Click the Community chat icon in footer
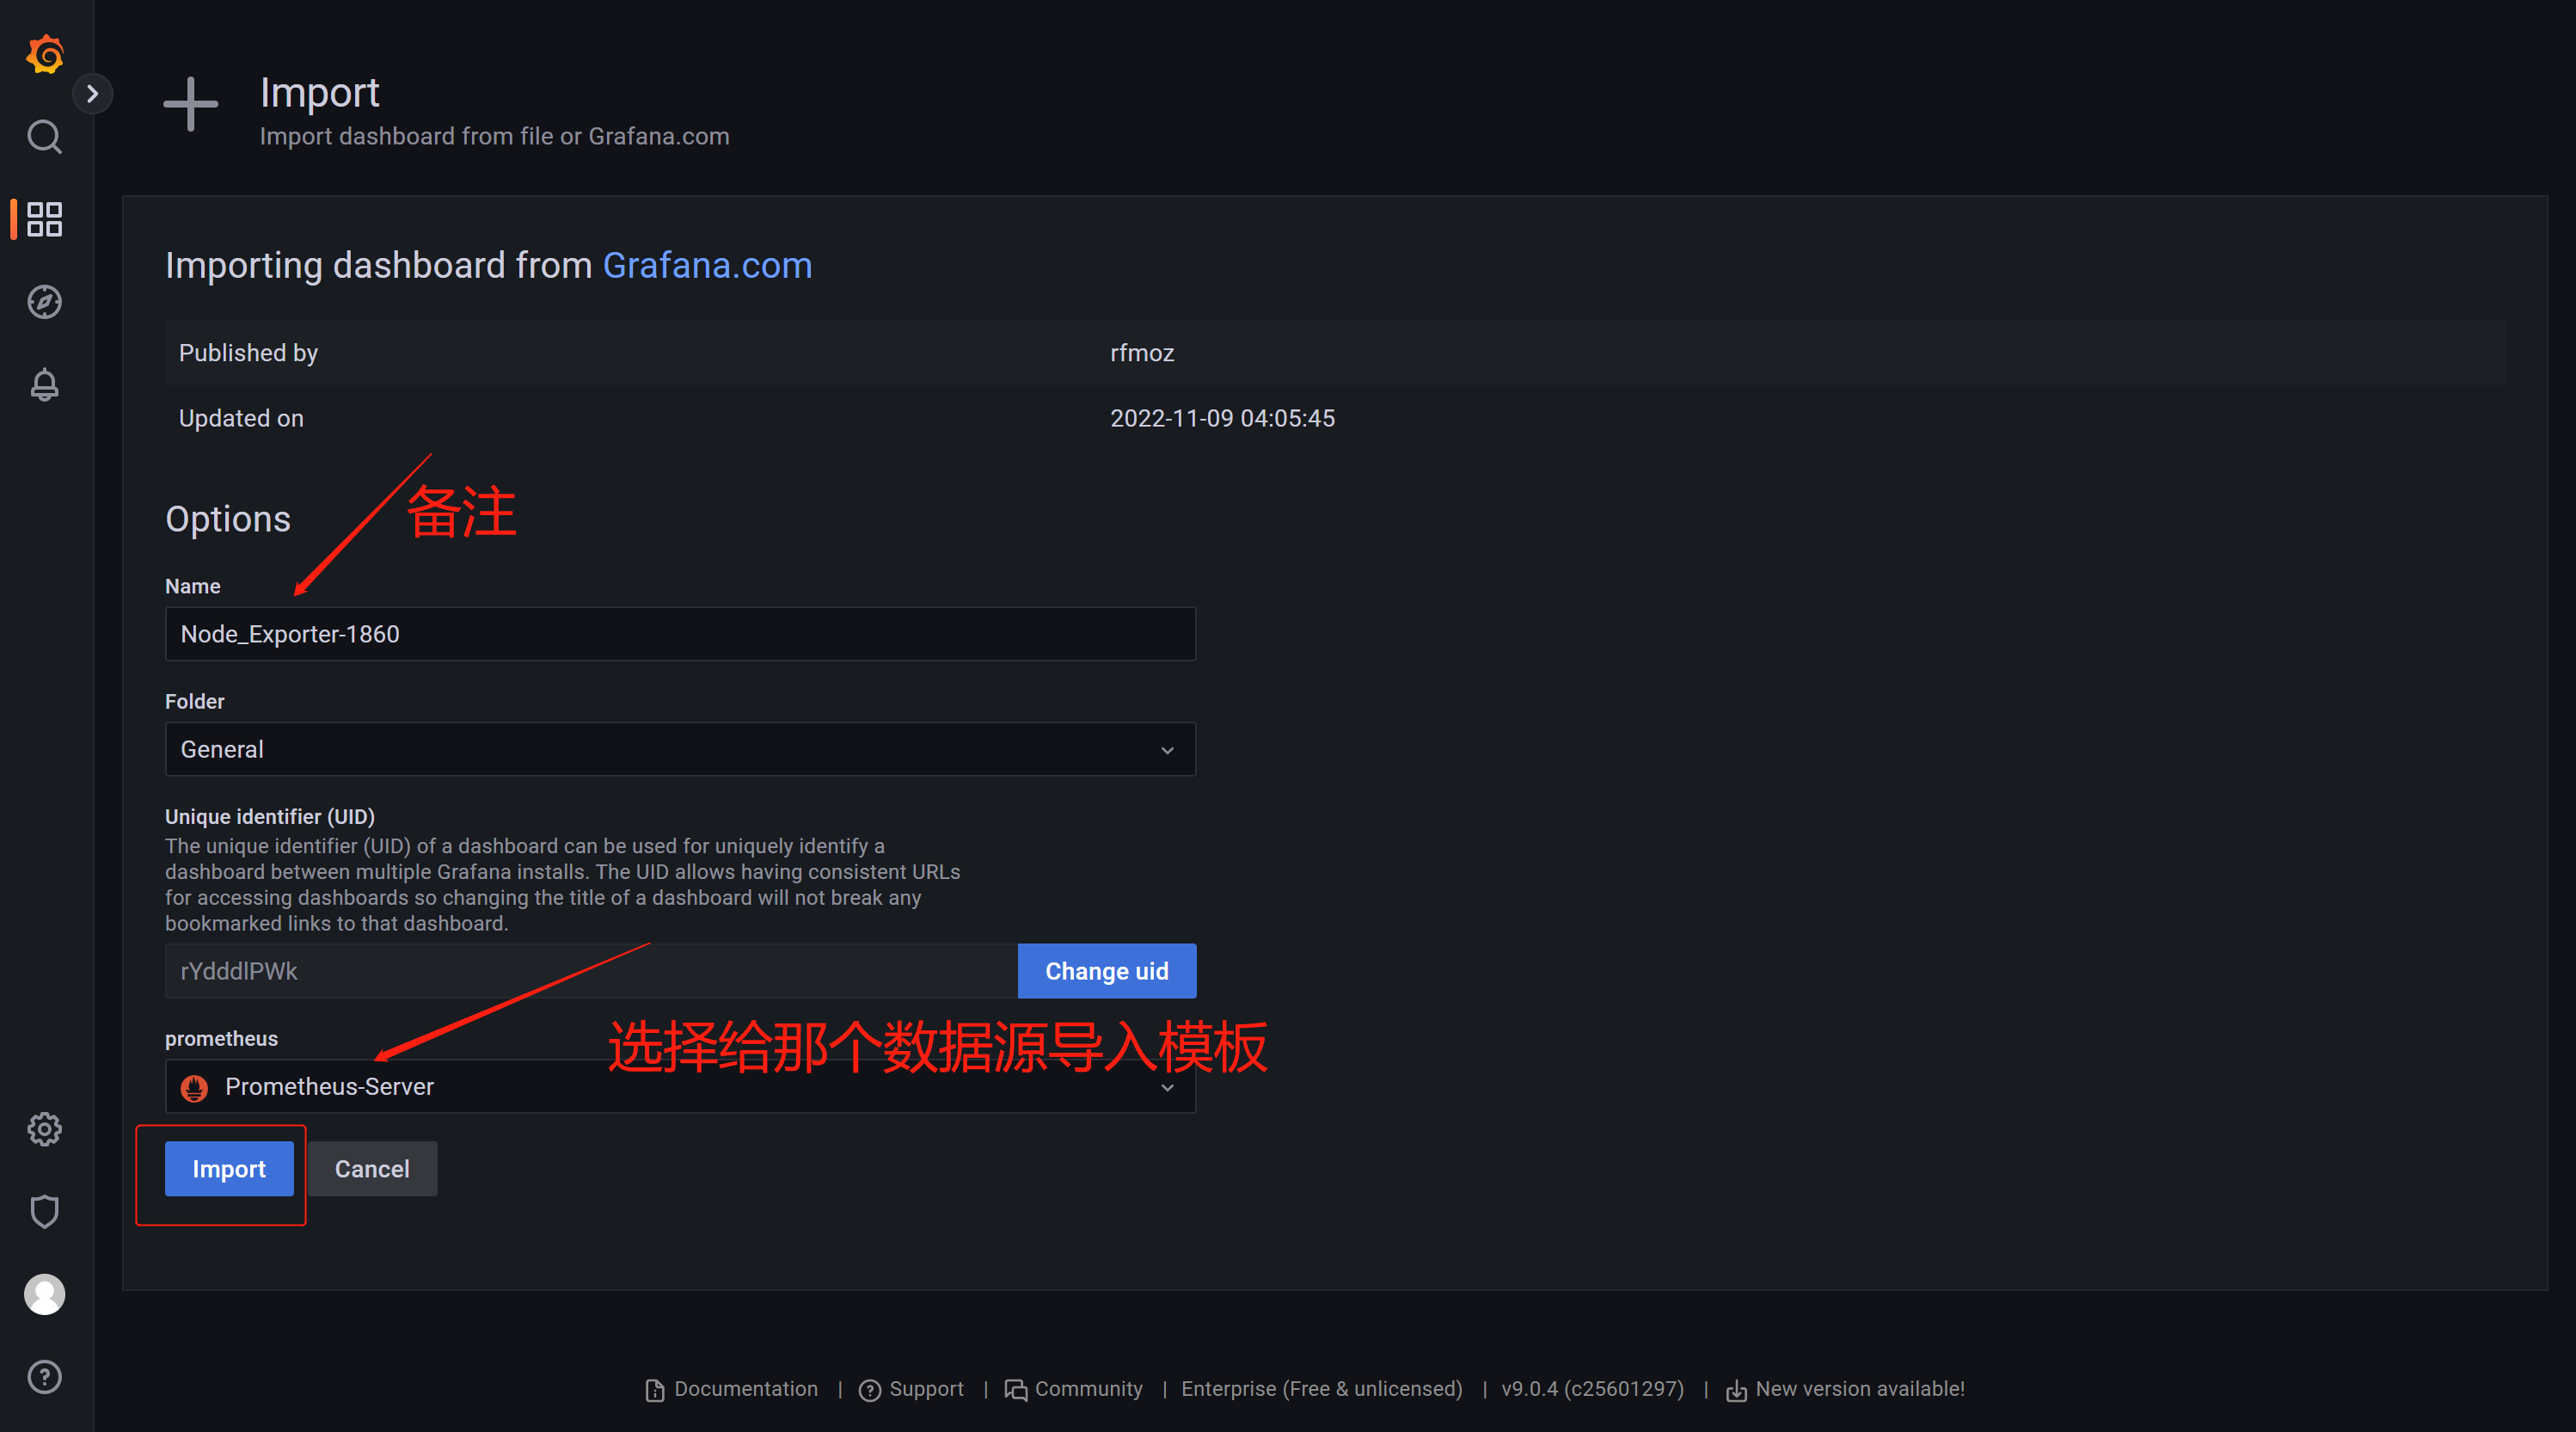The width and height of the screenshot is (2576, 1432). pos(1016,1390)
